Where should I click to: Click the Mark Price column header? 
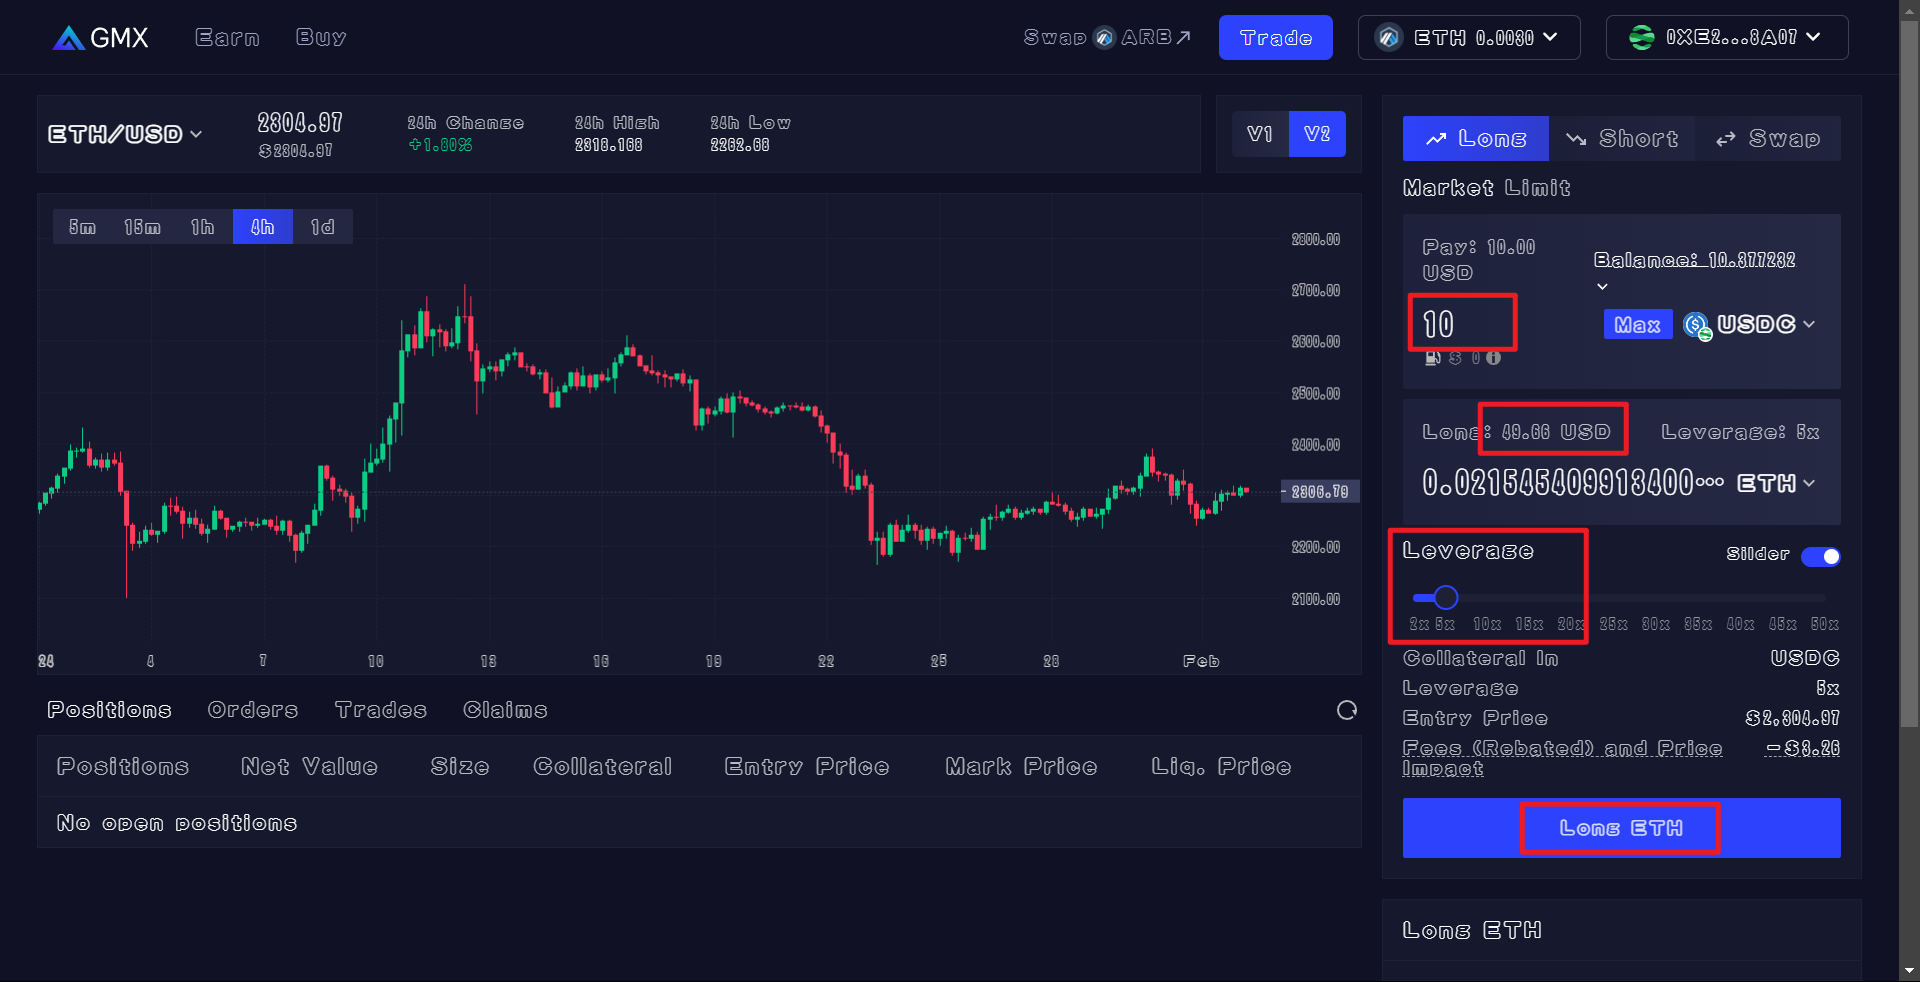point(1021,767)
